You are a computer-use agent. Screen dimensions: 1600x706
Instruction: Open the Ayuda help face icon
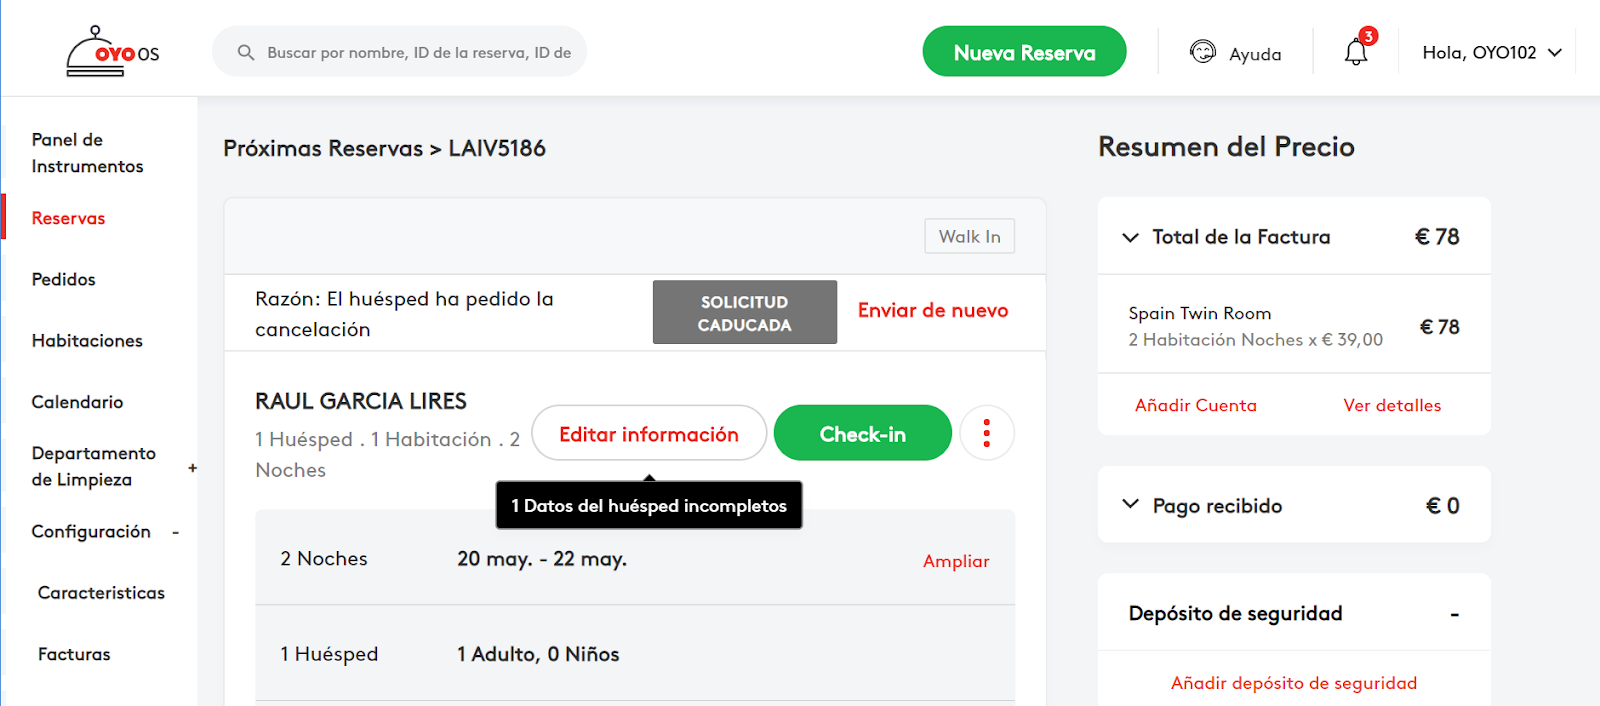point(1202,51)
